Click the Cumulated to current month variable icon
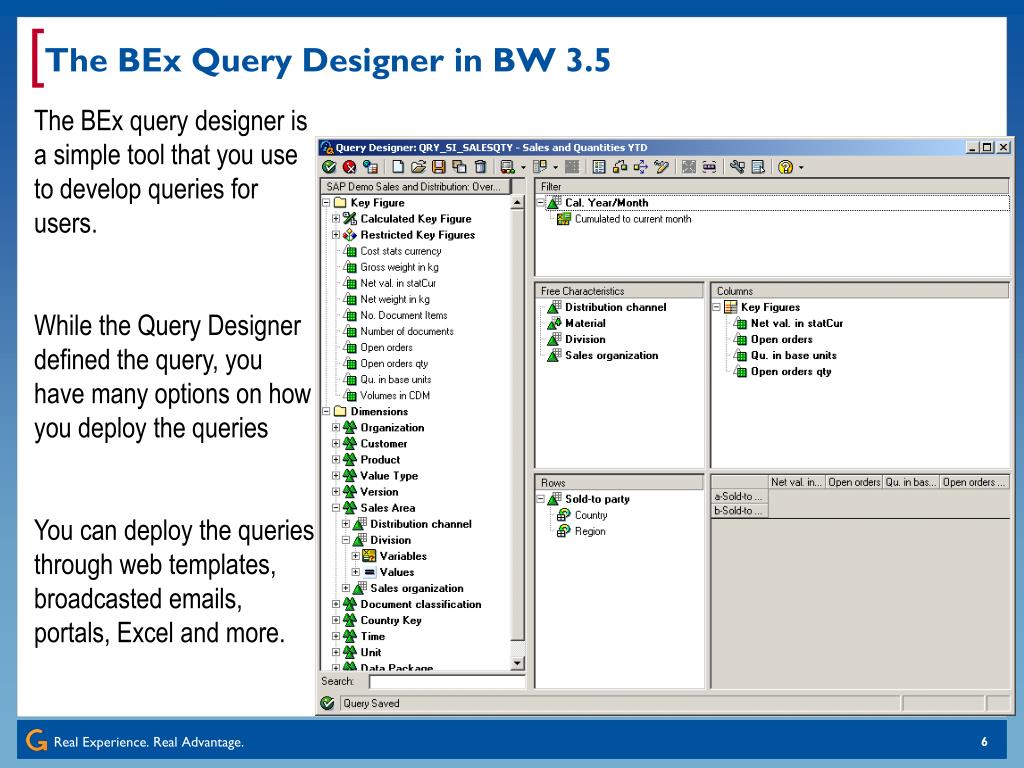1024x768 pixels. (x=564, y=219)
